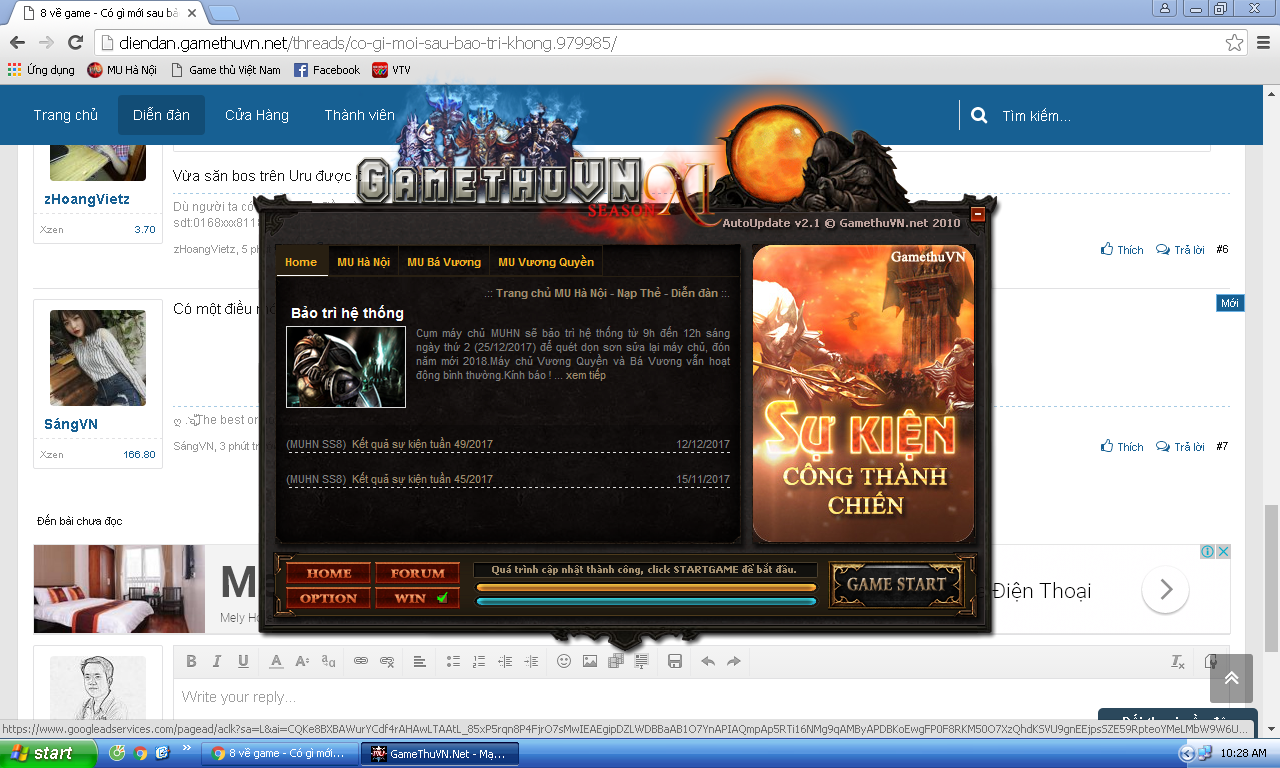Open SángVN's user profile name

(x=71, y=424)
